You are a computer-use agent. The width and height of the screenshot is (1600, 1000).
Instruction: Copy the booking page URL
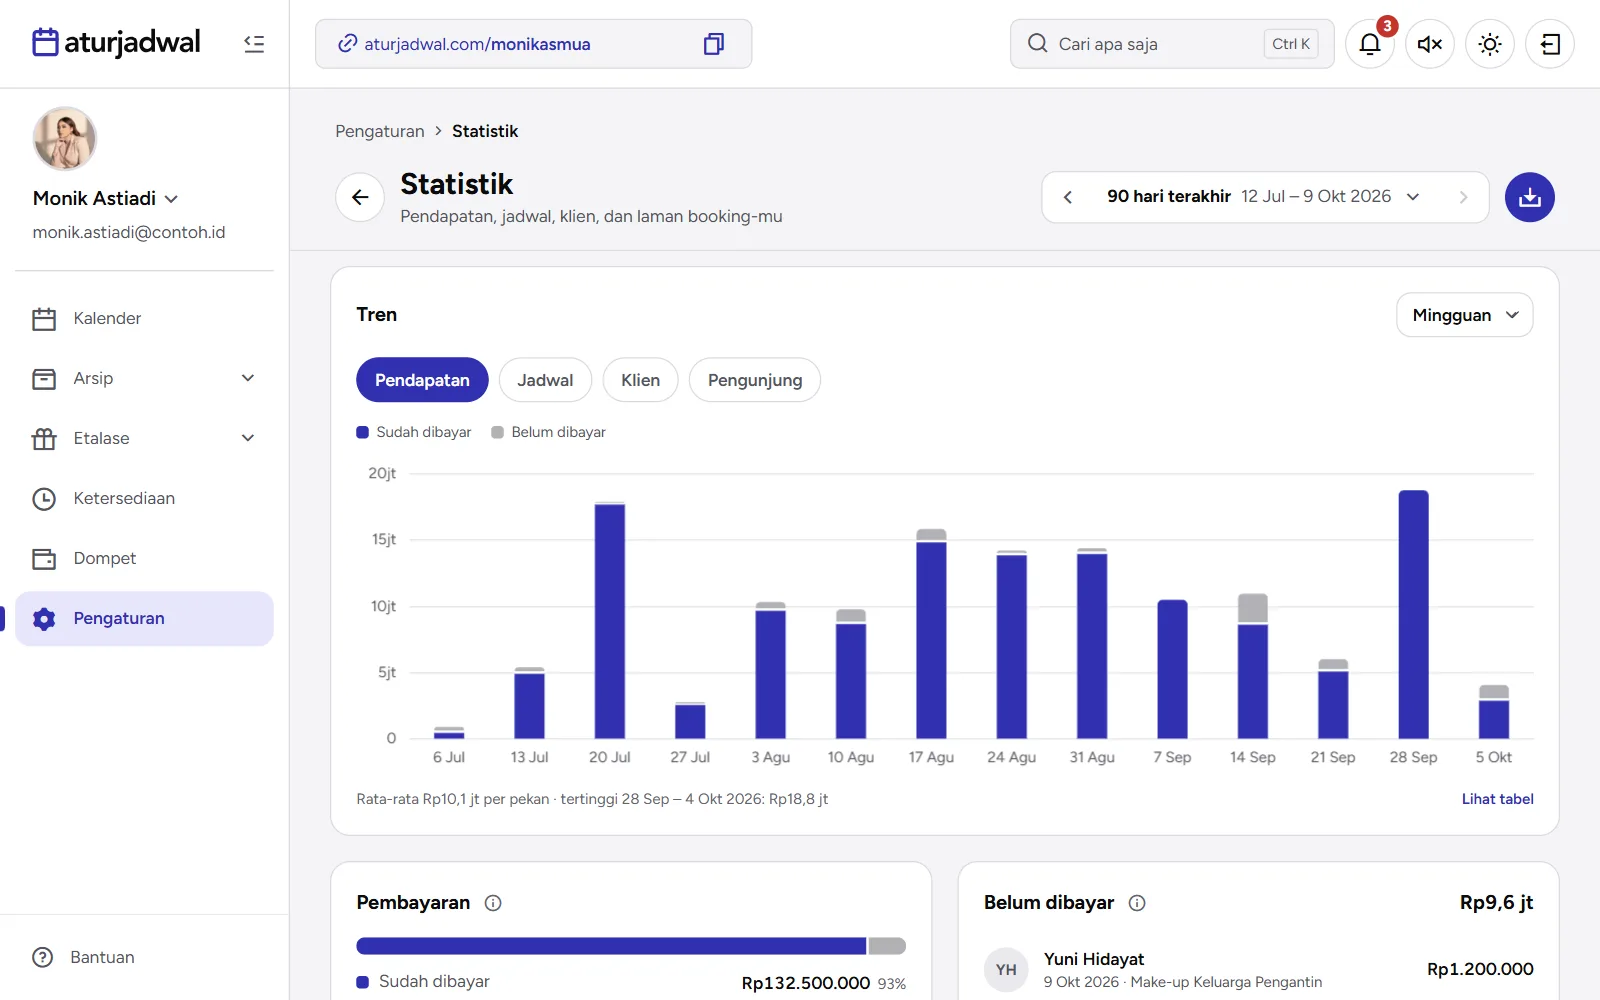tap(713, 44)
